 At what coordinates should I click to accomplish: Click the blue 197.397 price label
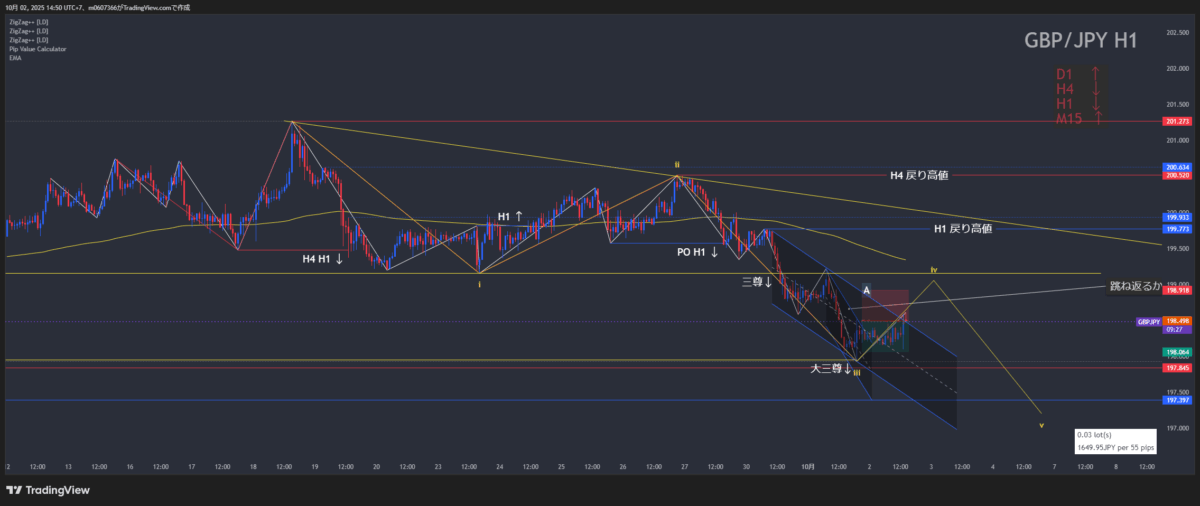click(x=1176, y=400)
